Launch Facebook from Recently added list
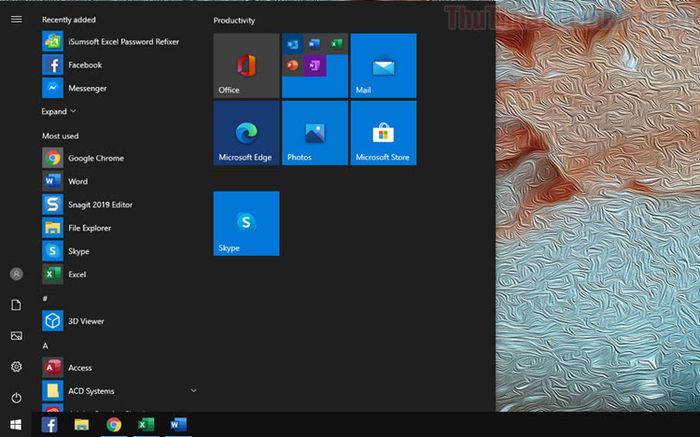 (119, 65)
